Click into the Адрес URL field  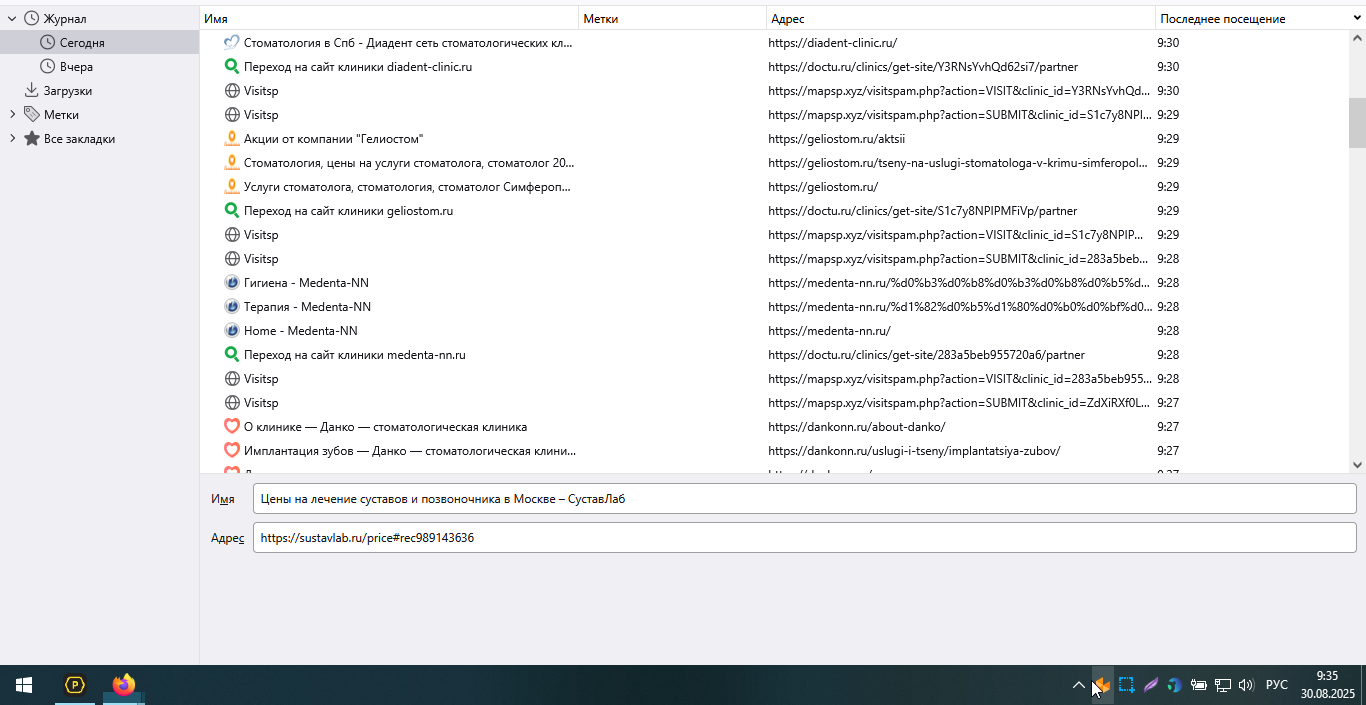(805, 537)
